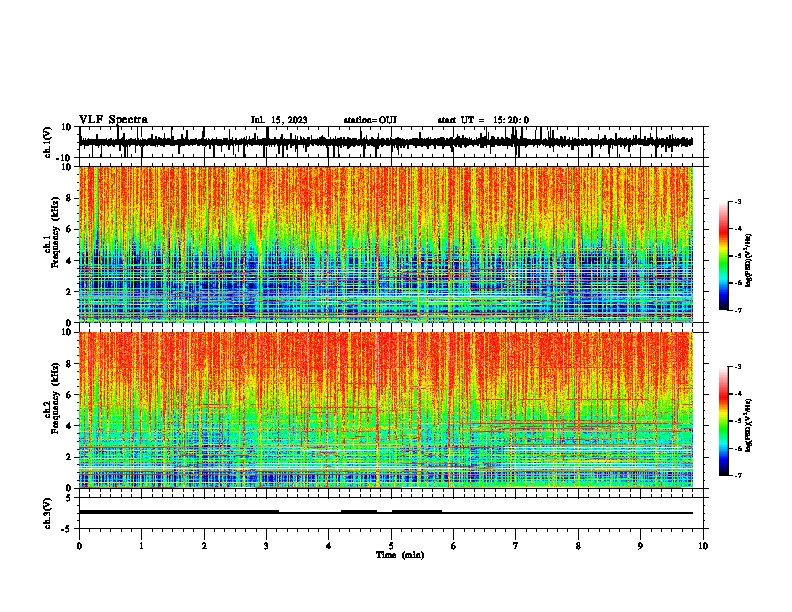Click the ch.1 "Frequency (kHz)" axis label
This screenshot has width=792, height=612.
(55, 233)
